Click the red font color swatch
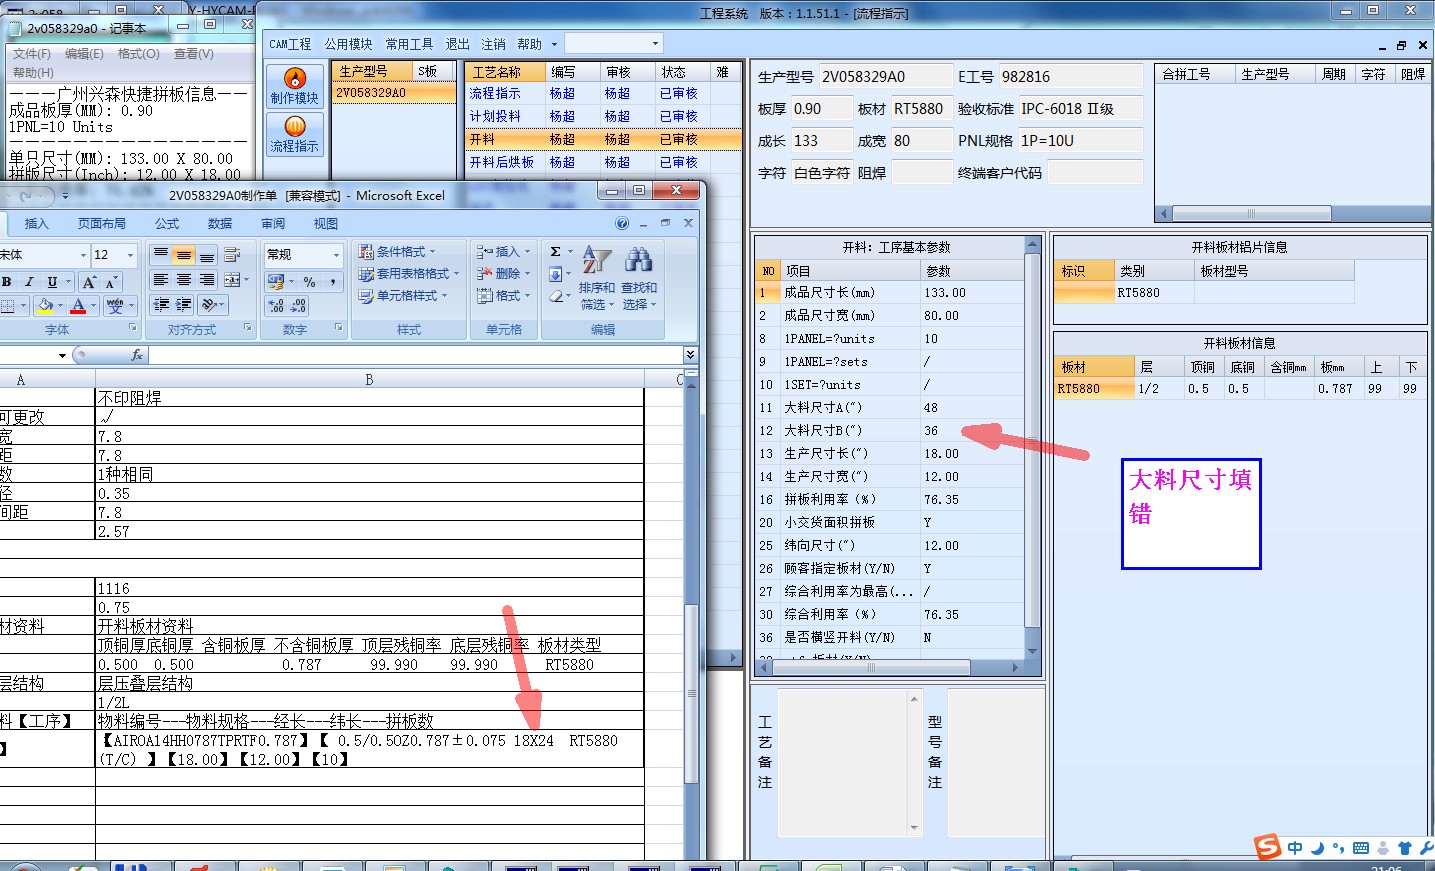1435x871 pixels. point(79,305)
